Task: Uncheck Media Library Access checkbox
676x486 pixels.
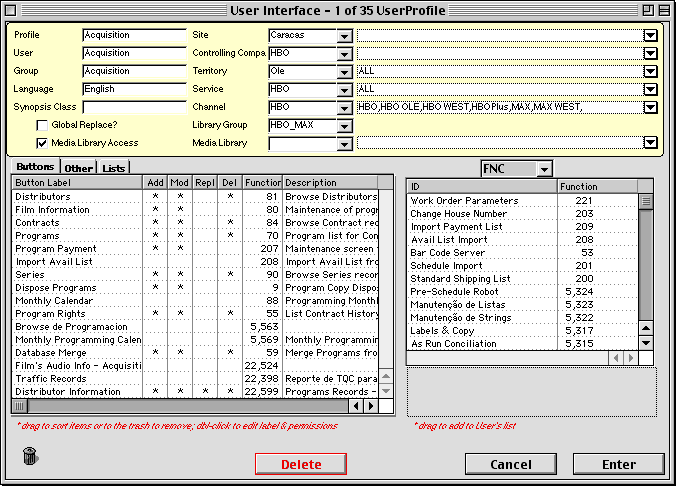Action: 42,143
